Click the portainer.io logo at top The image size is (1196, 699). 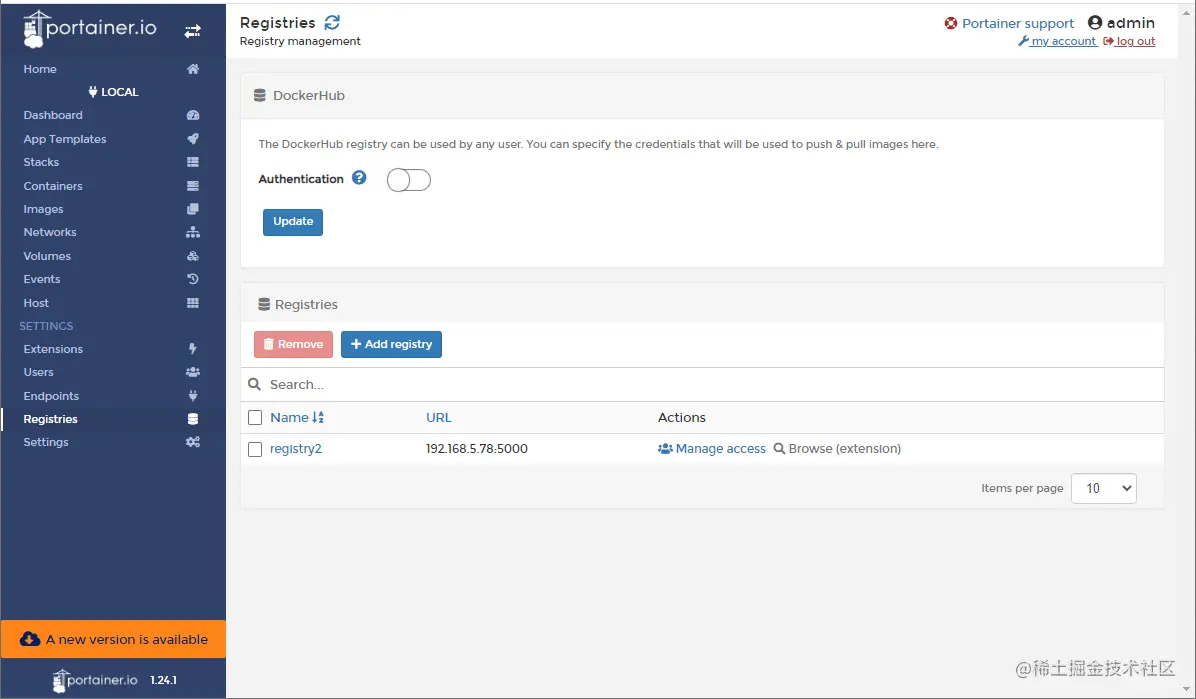click(90, 29)
